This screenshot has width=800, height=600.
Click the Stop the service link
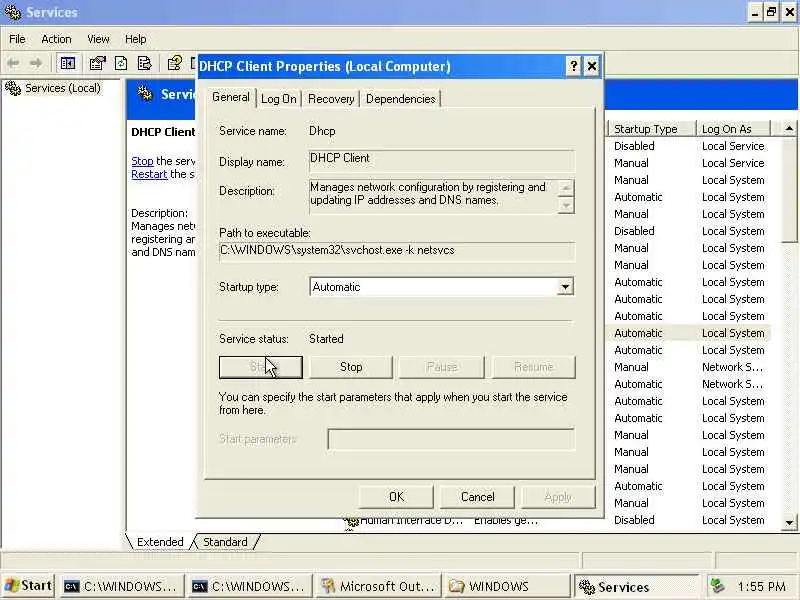coord(142,161)
